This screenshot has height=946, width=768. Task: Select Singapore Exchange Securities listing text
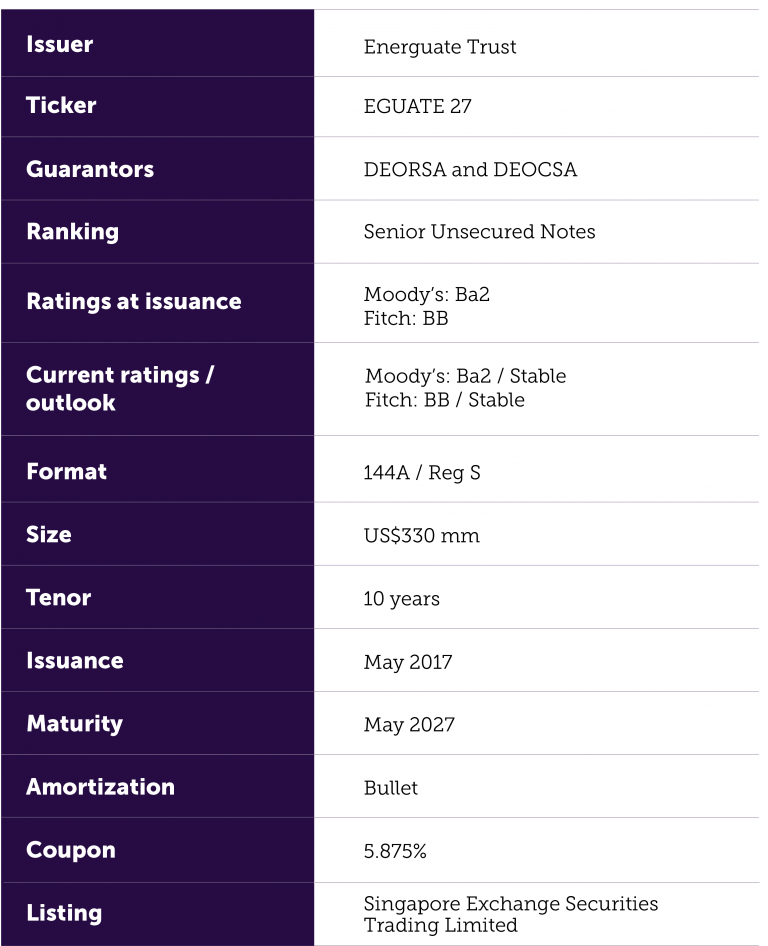[x=511, y=904]
